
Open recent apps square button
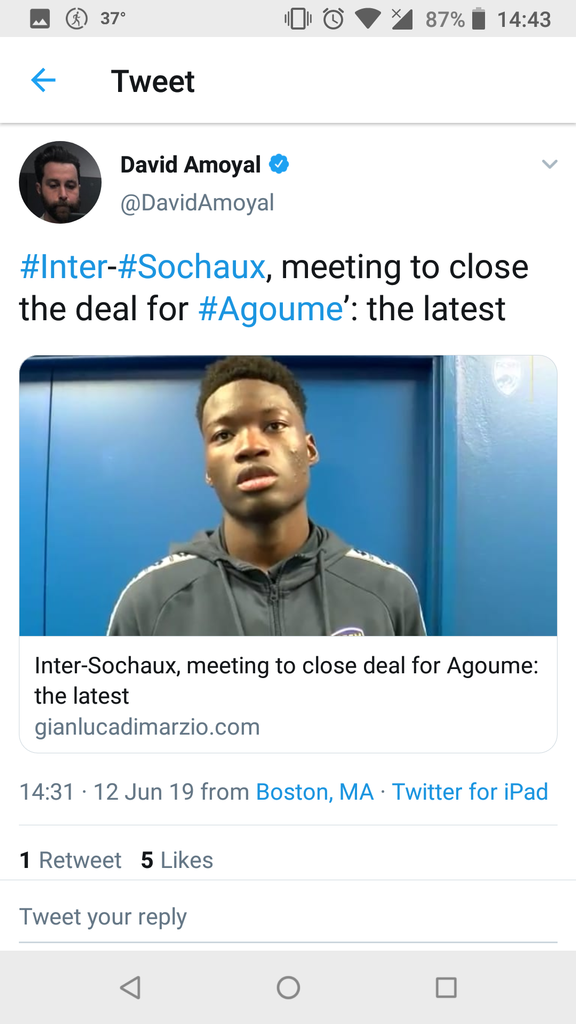(446, 987)
